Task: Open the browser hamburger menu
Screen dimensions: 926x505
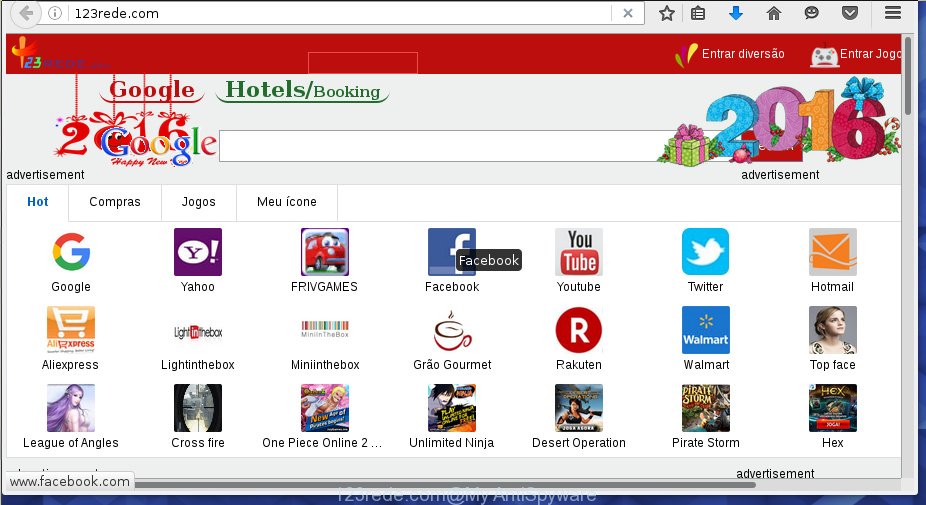Action: (893, 13)
